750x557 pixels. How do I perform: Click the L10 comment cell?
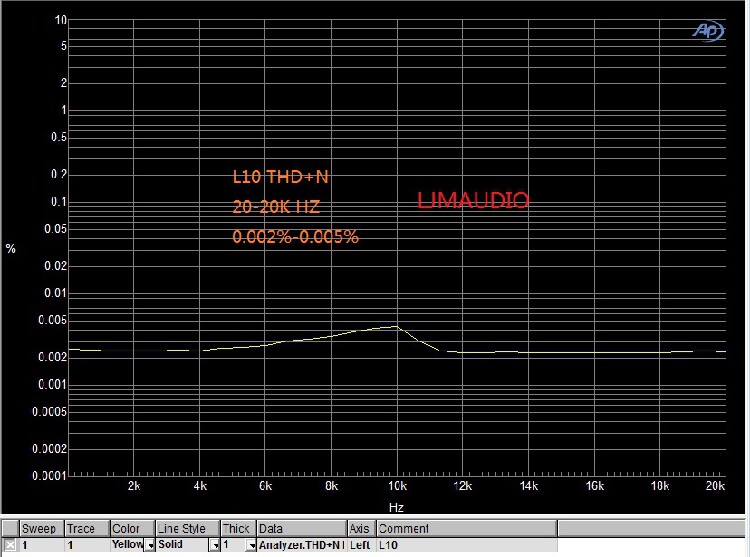[x=467, y=545]
